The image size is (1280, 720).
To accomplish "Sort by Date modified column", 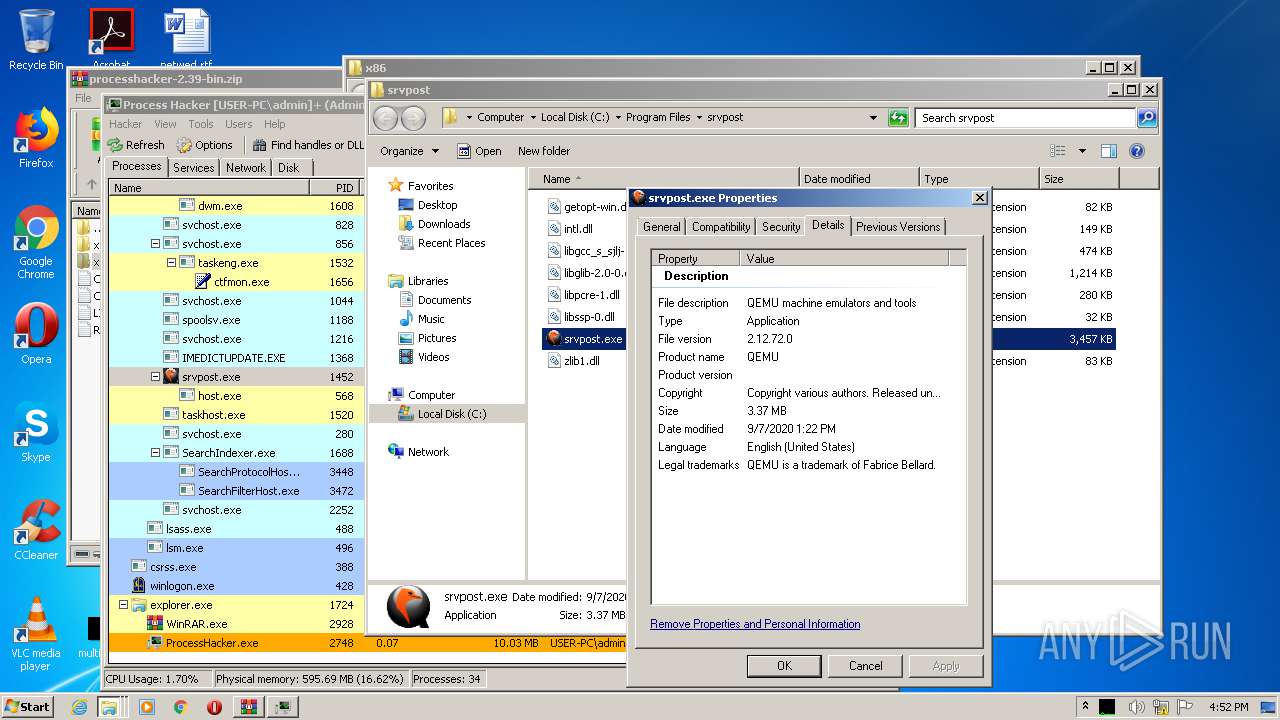I will click(x=858, y=179).
